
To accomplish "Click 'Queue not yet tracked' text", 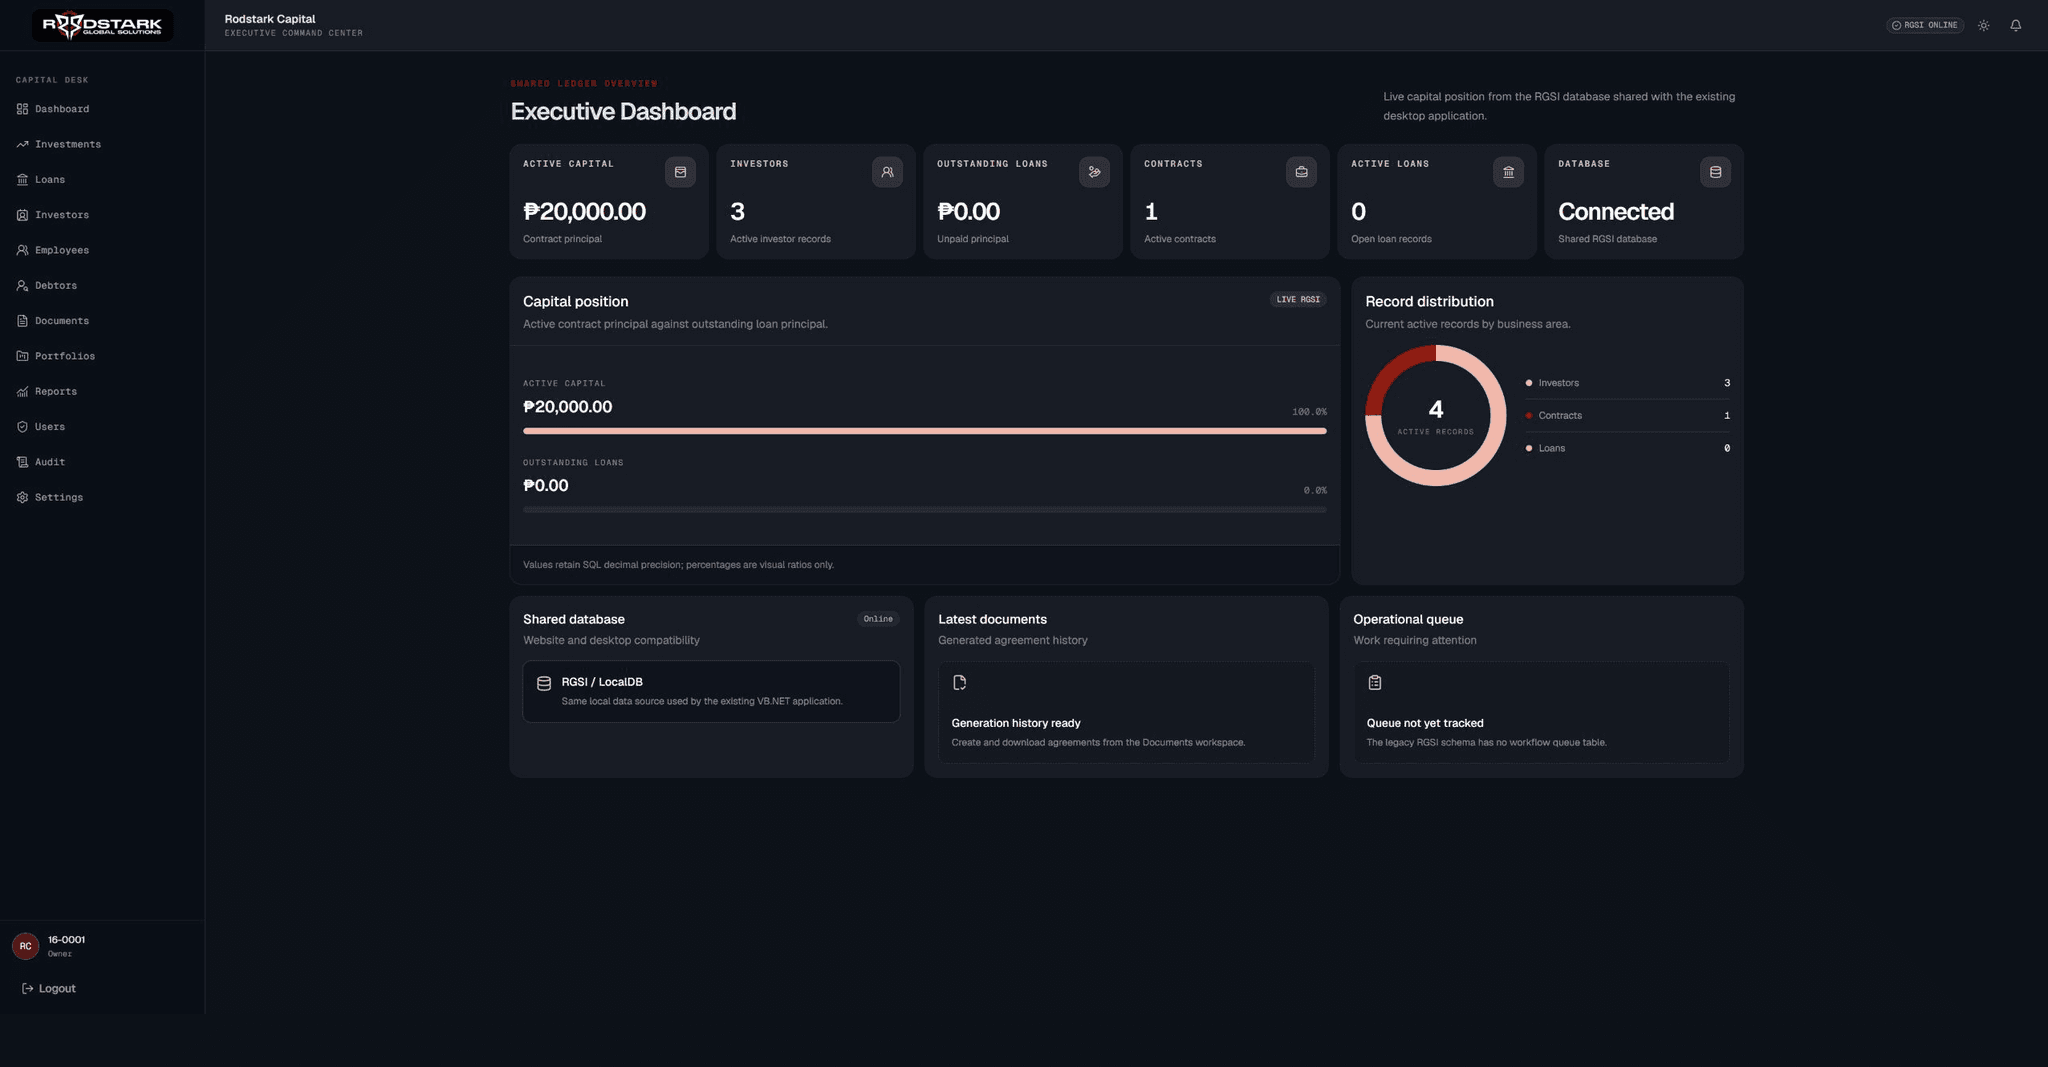I will point(1425,723).
